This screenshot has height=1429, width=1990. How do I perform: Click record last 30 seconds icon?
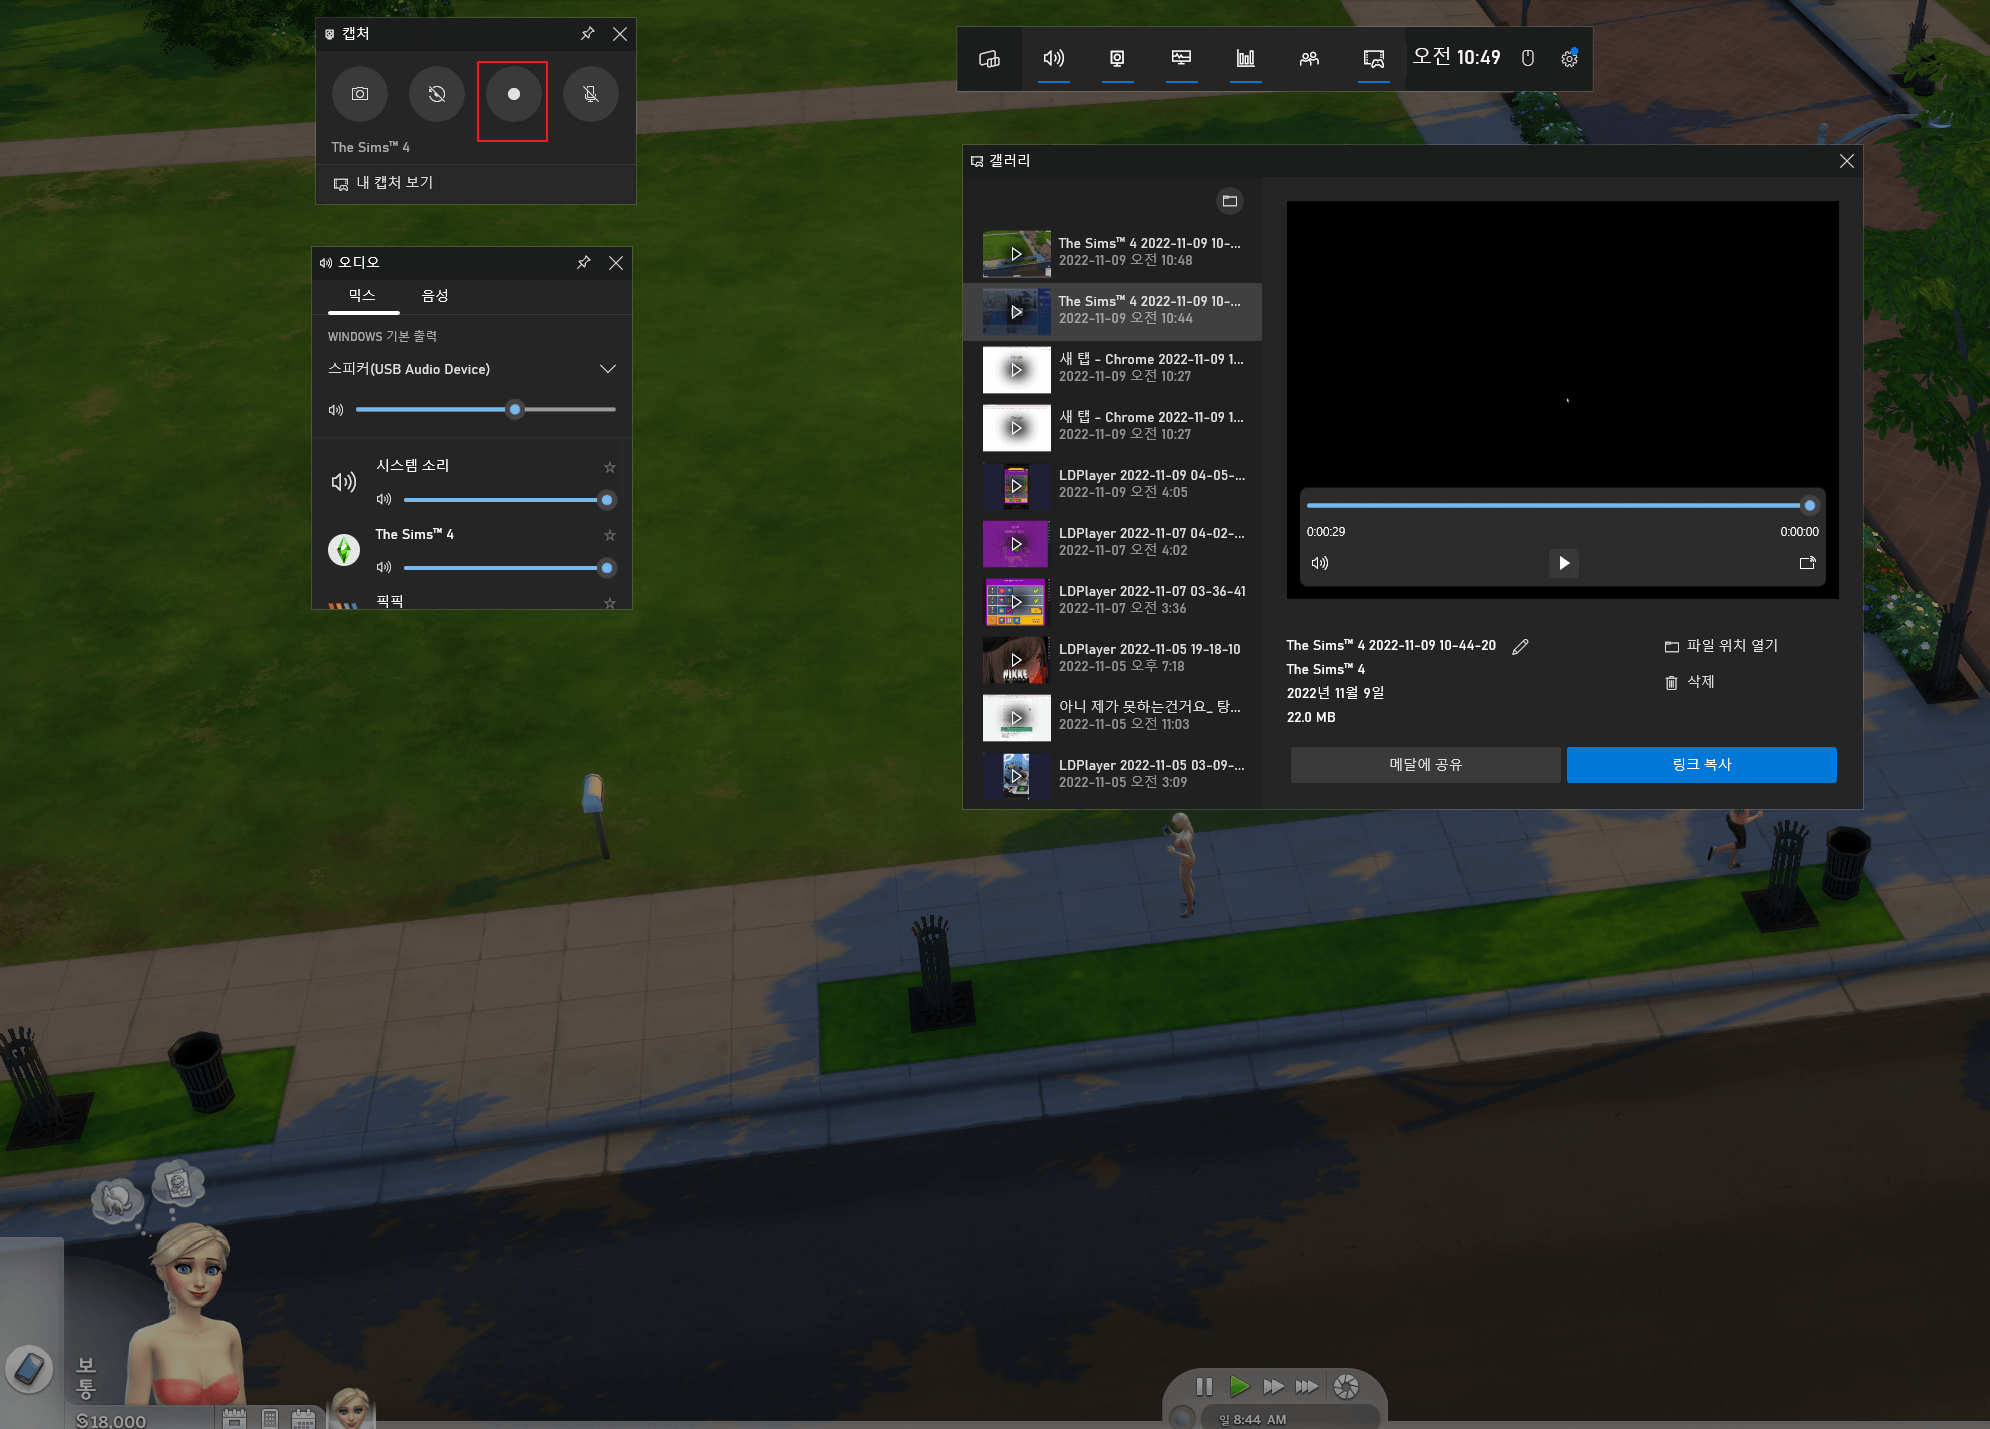pyautogui.click(x=437, y=94)
